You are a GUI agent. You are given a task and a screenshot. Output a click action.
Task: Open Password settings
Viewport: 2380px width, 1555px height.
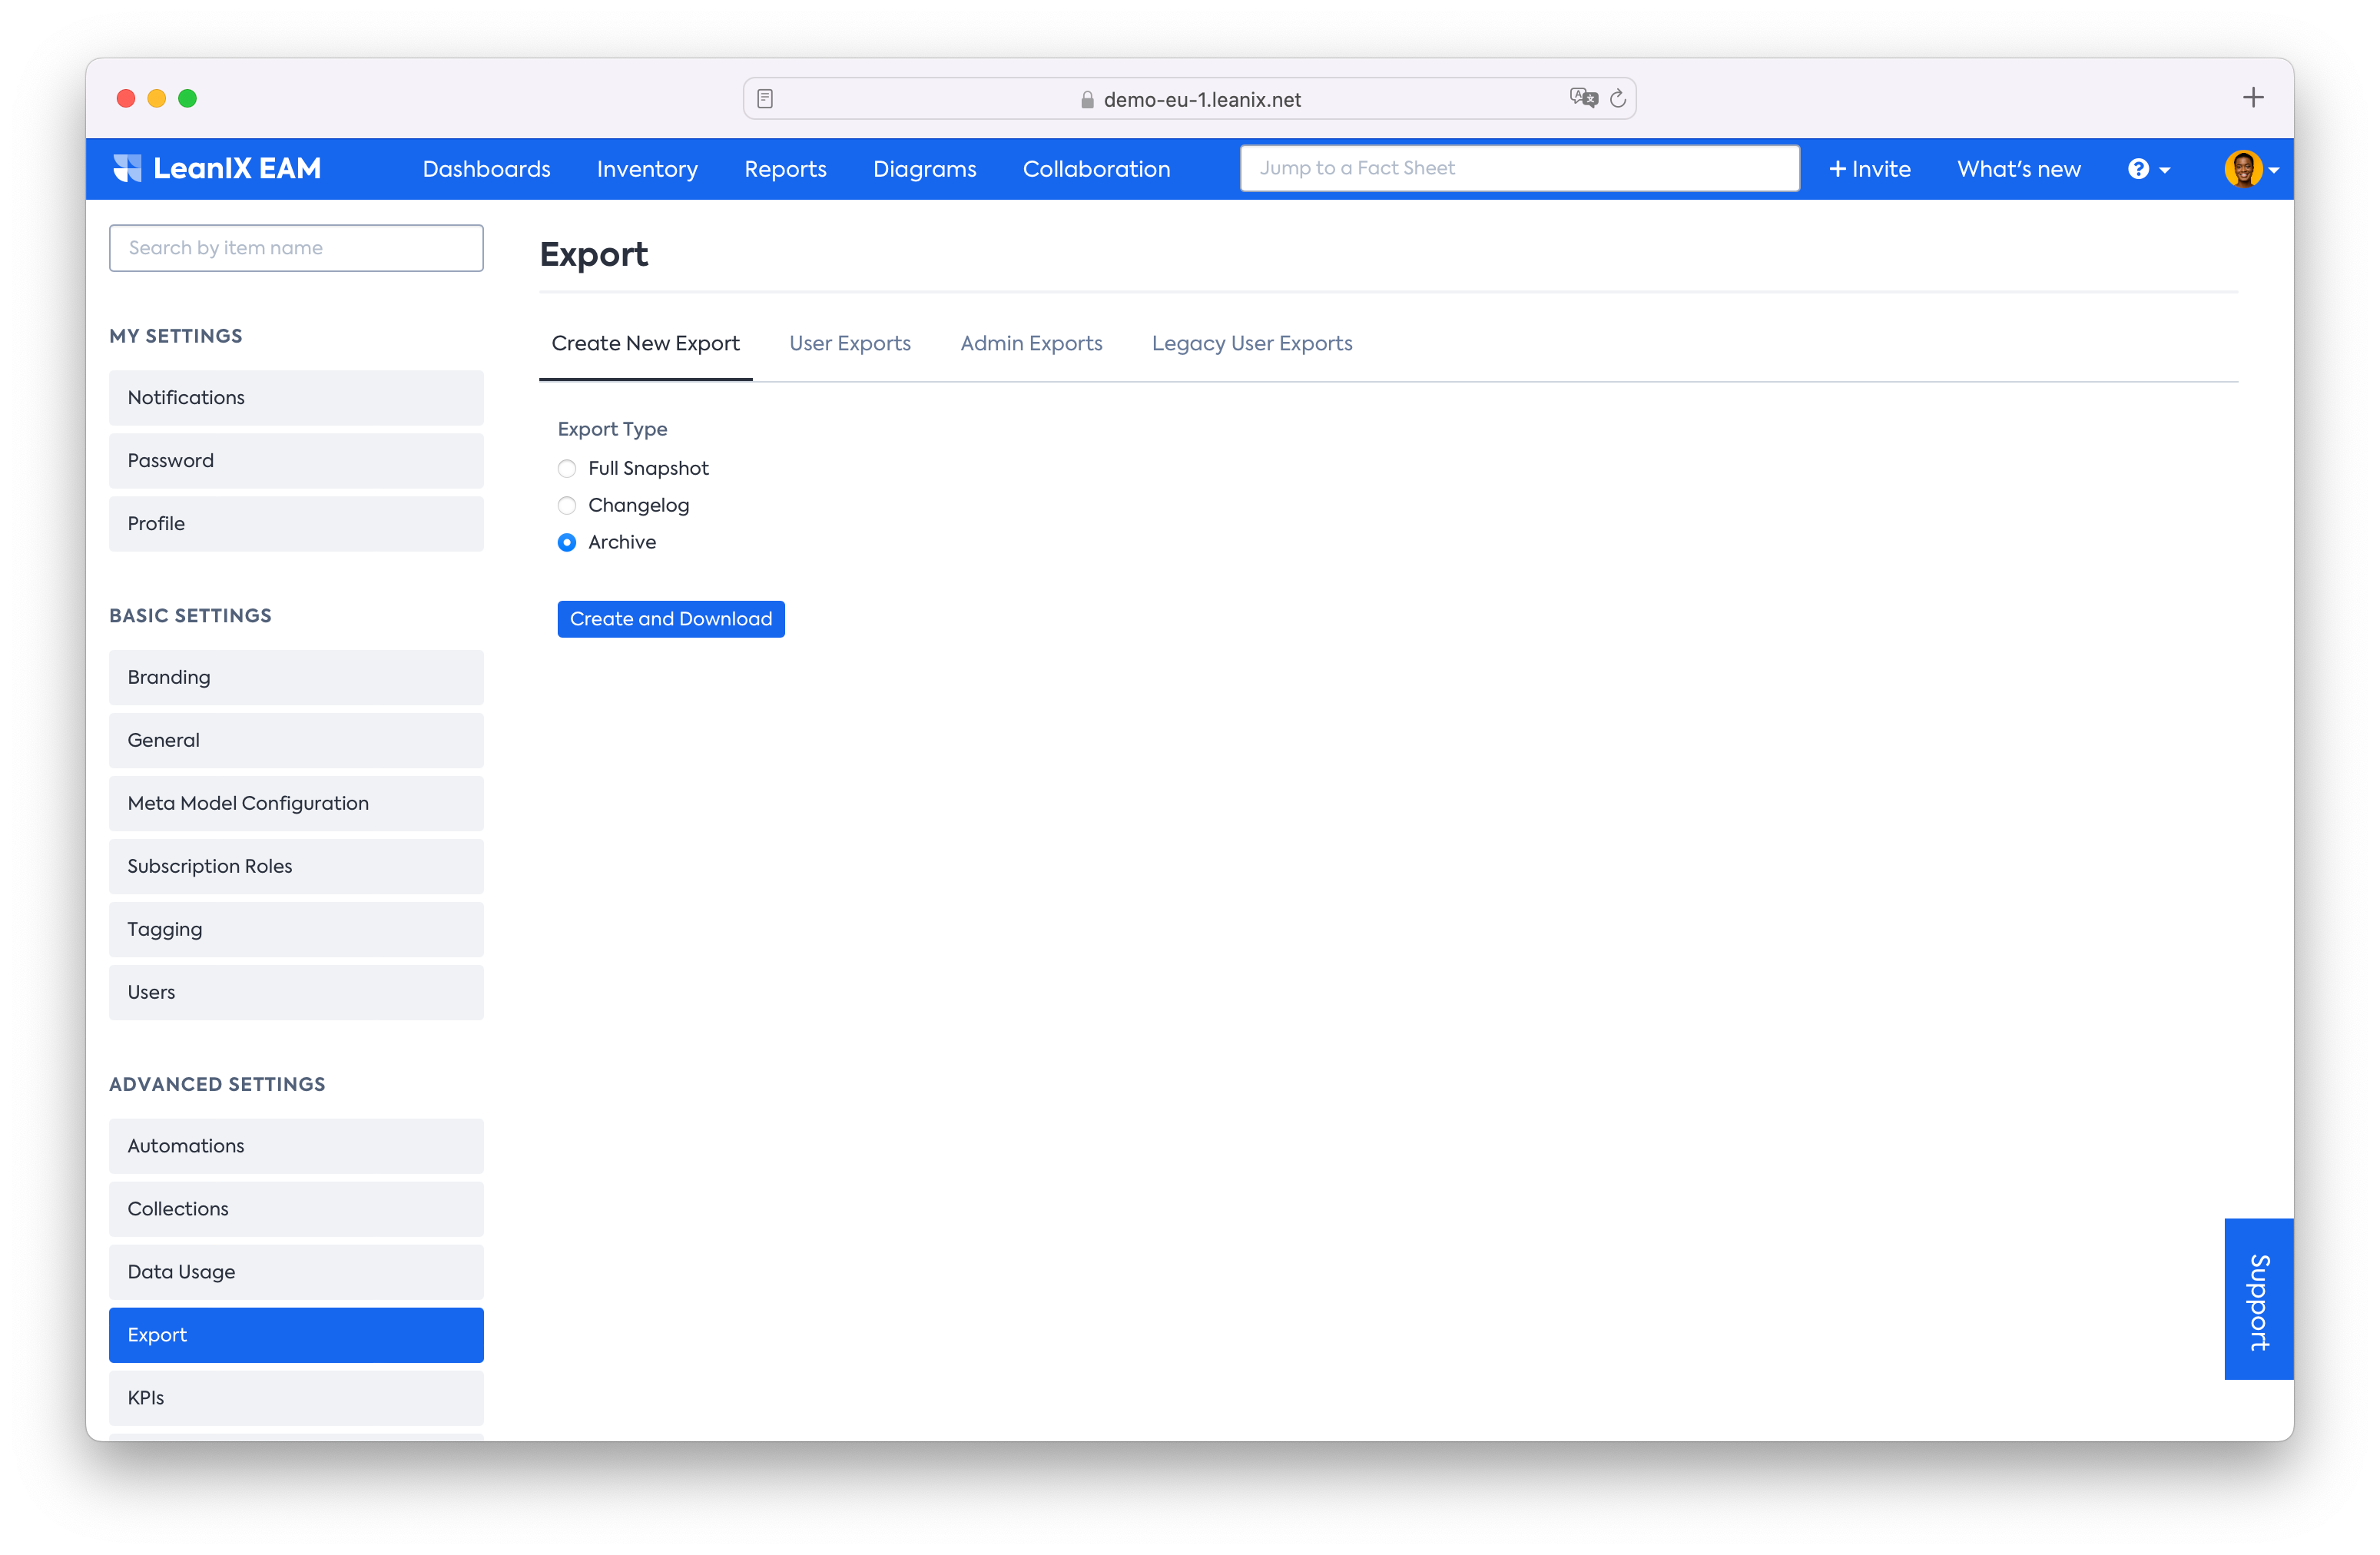(x=296, y=461)
